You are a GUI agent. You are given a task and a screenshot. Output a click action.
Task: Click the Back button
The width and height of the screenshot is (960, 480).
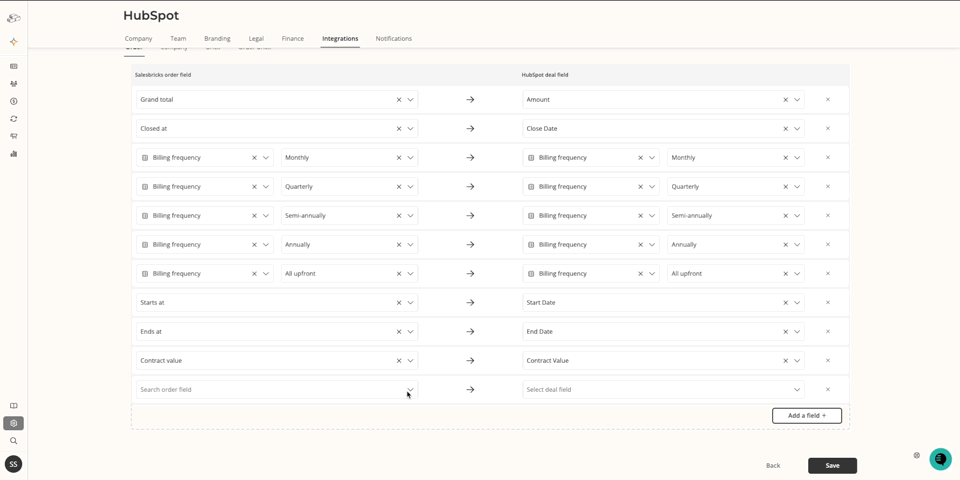pos(773,465)
